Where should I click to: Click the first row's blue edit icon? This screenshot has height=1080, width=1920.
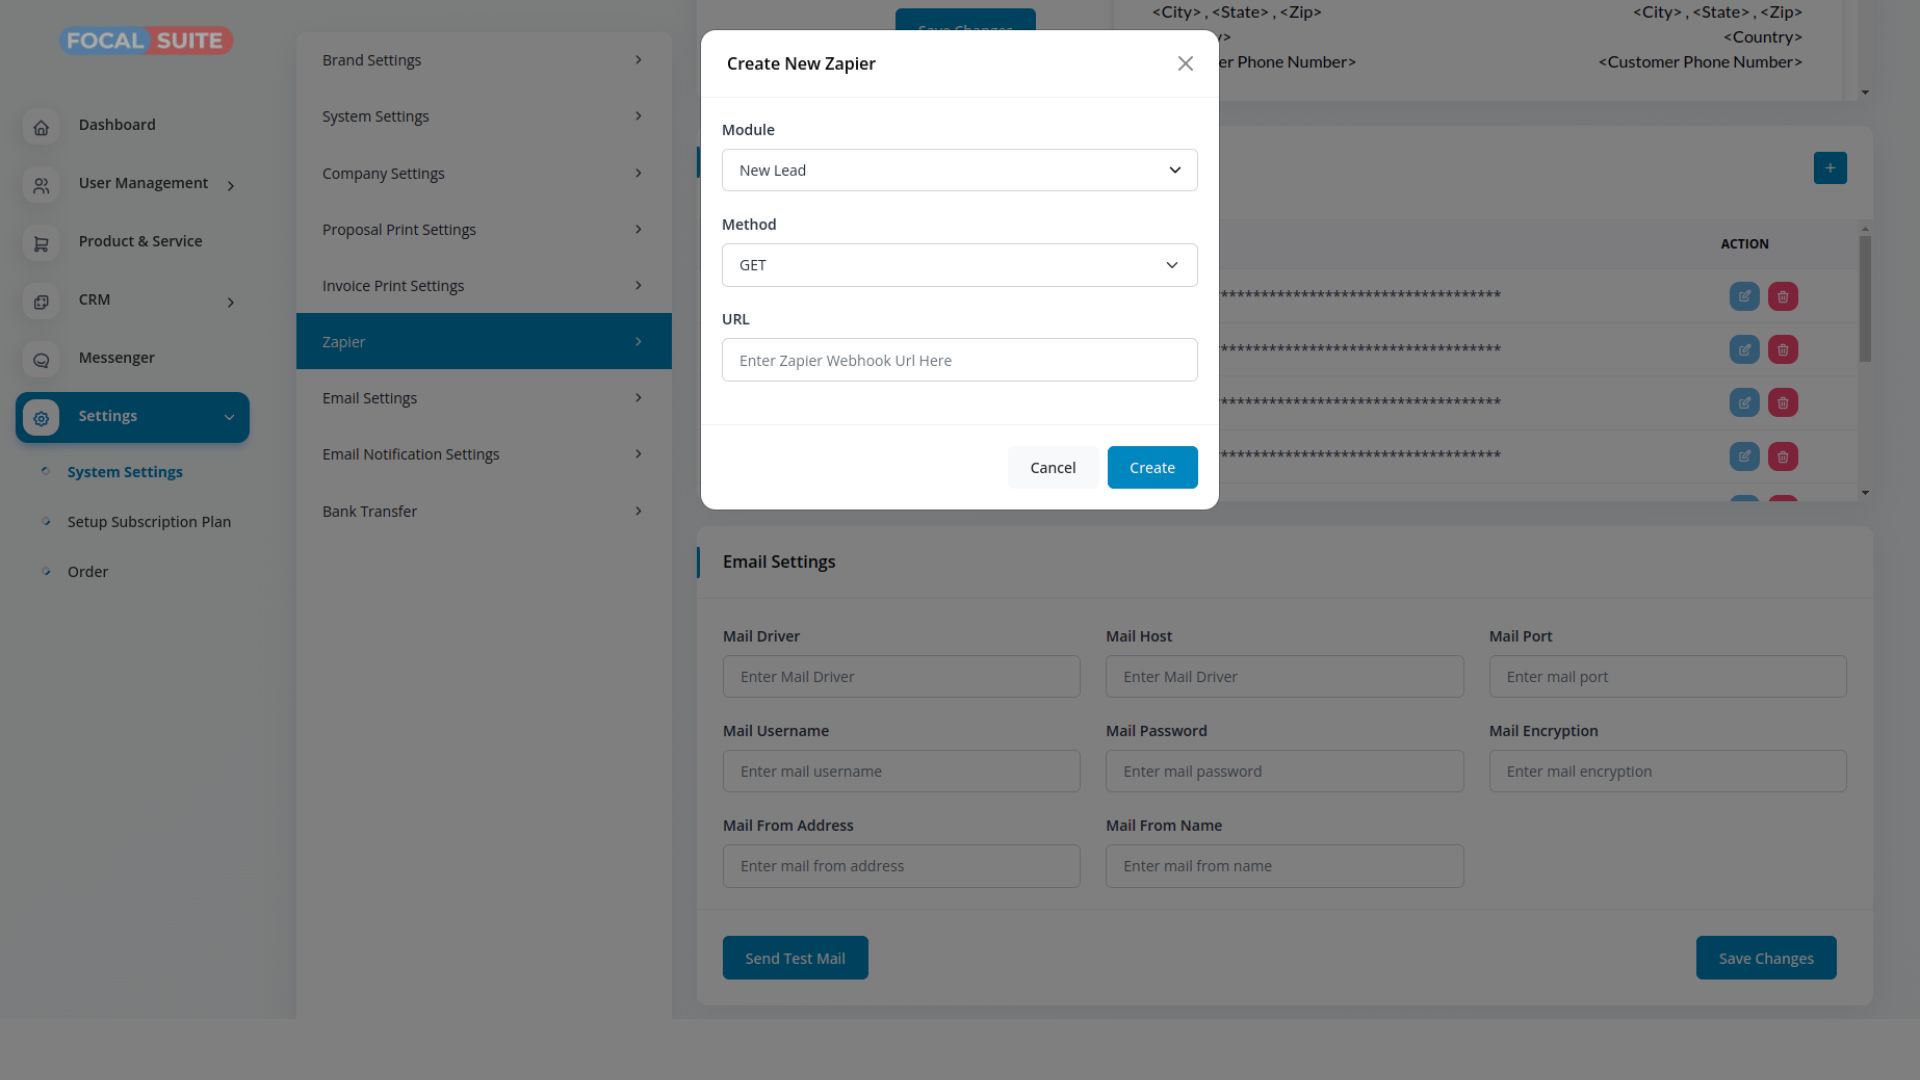coord(1744,296)
